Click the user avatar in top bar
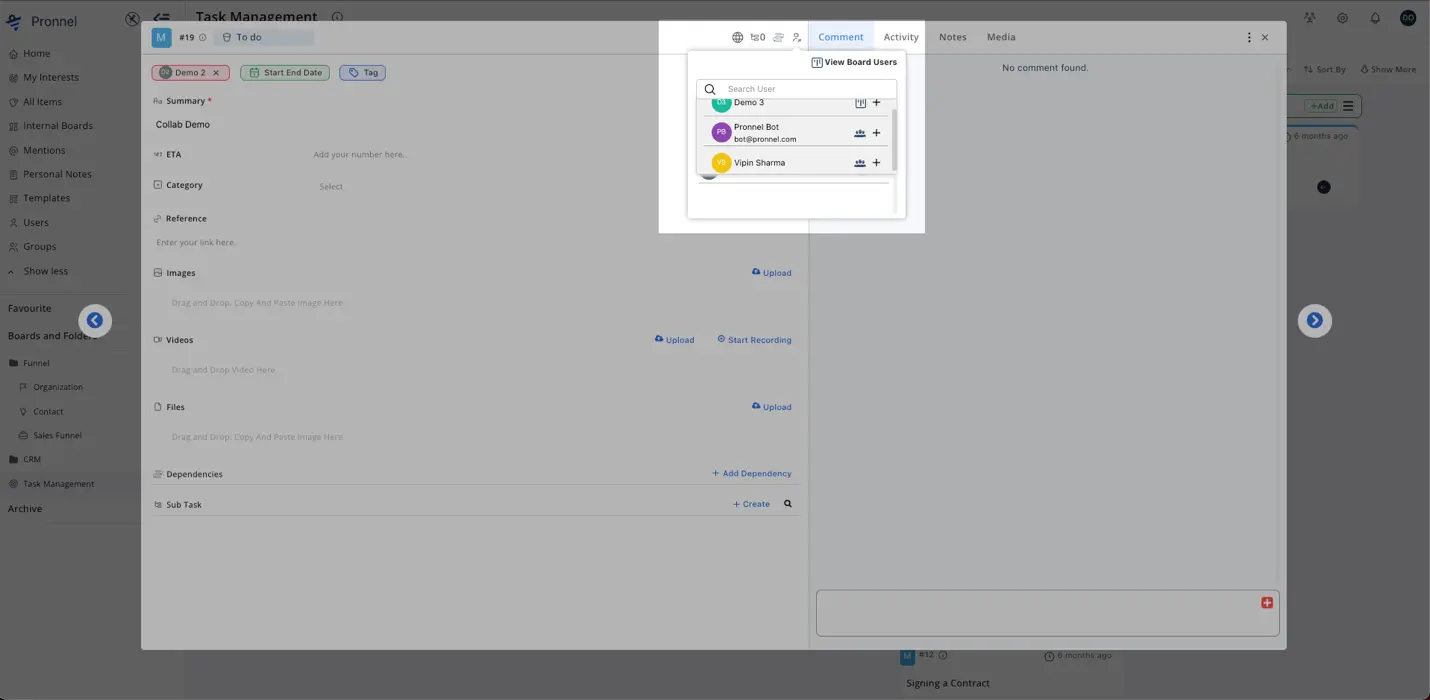The height and width of the screenshot is (700, 1430). tap(1408, 18)
